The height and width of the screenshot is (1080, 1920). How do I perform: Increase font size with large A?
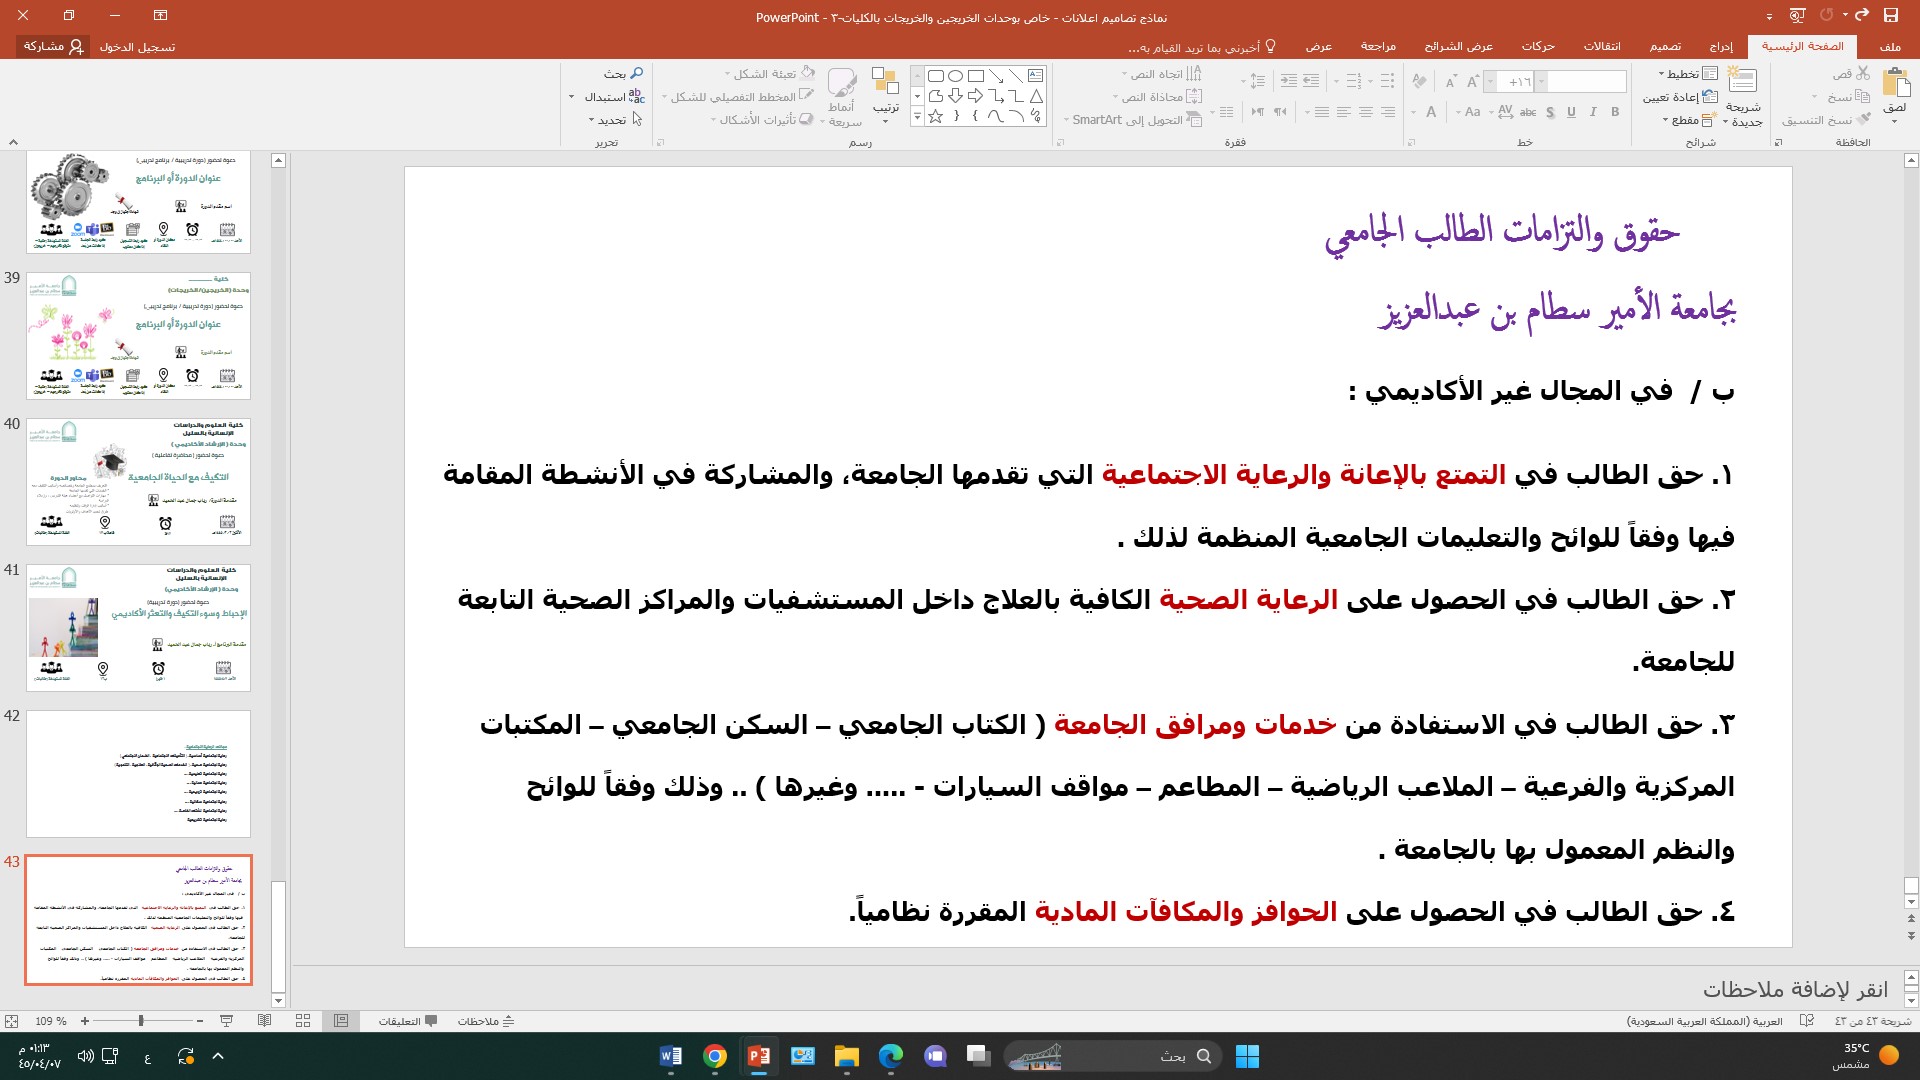(1472, 81)
